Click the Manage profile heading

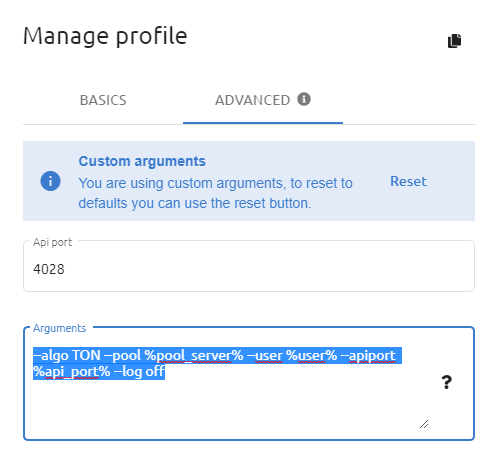(105, 36)
